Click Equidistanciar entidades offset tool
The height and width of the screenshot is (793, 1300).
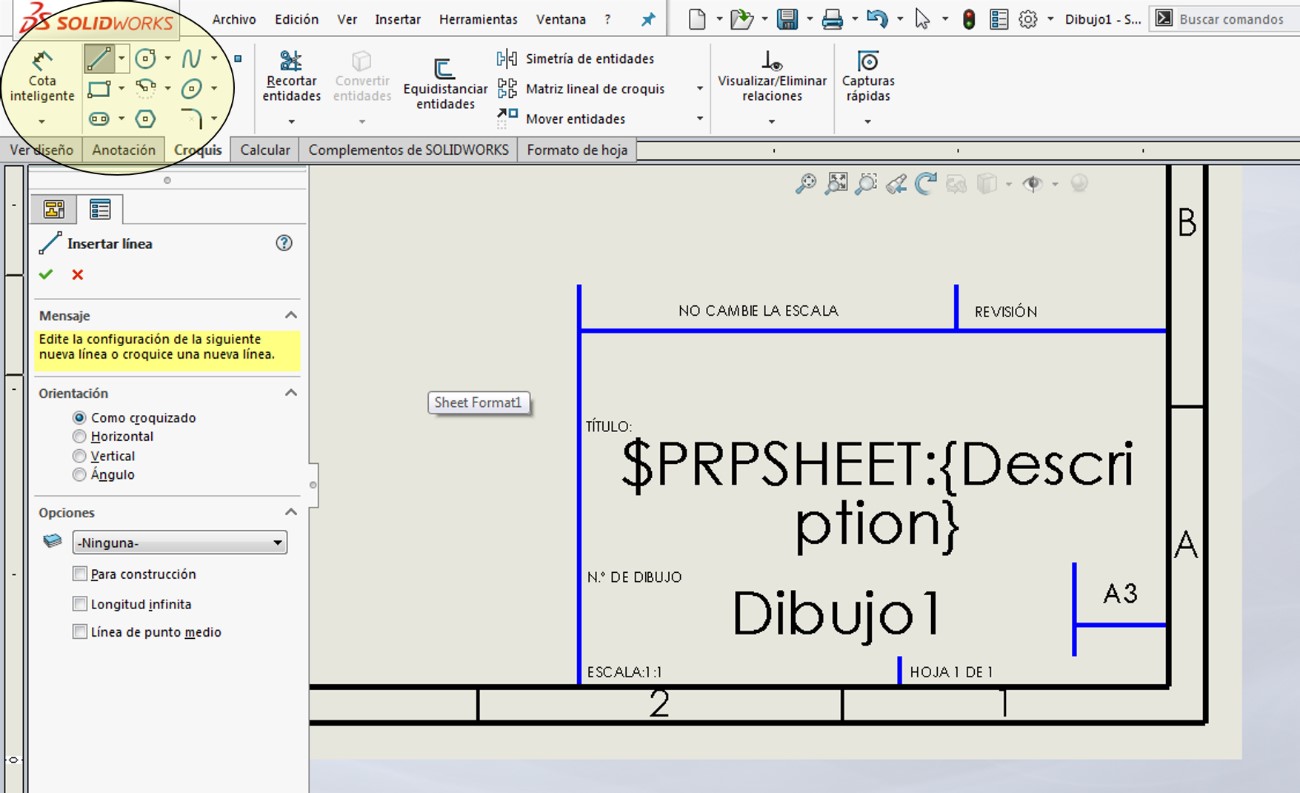(445, 84)
